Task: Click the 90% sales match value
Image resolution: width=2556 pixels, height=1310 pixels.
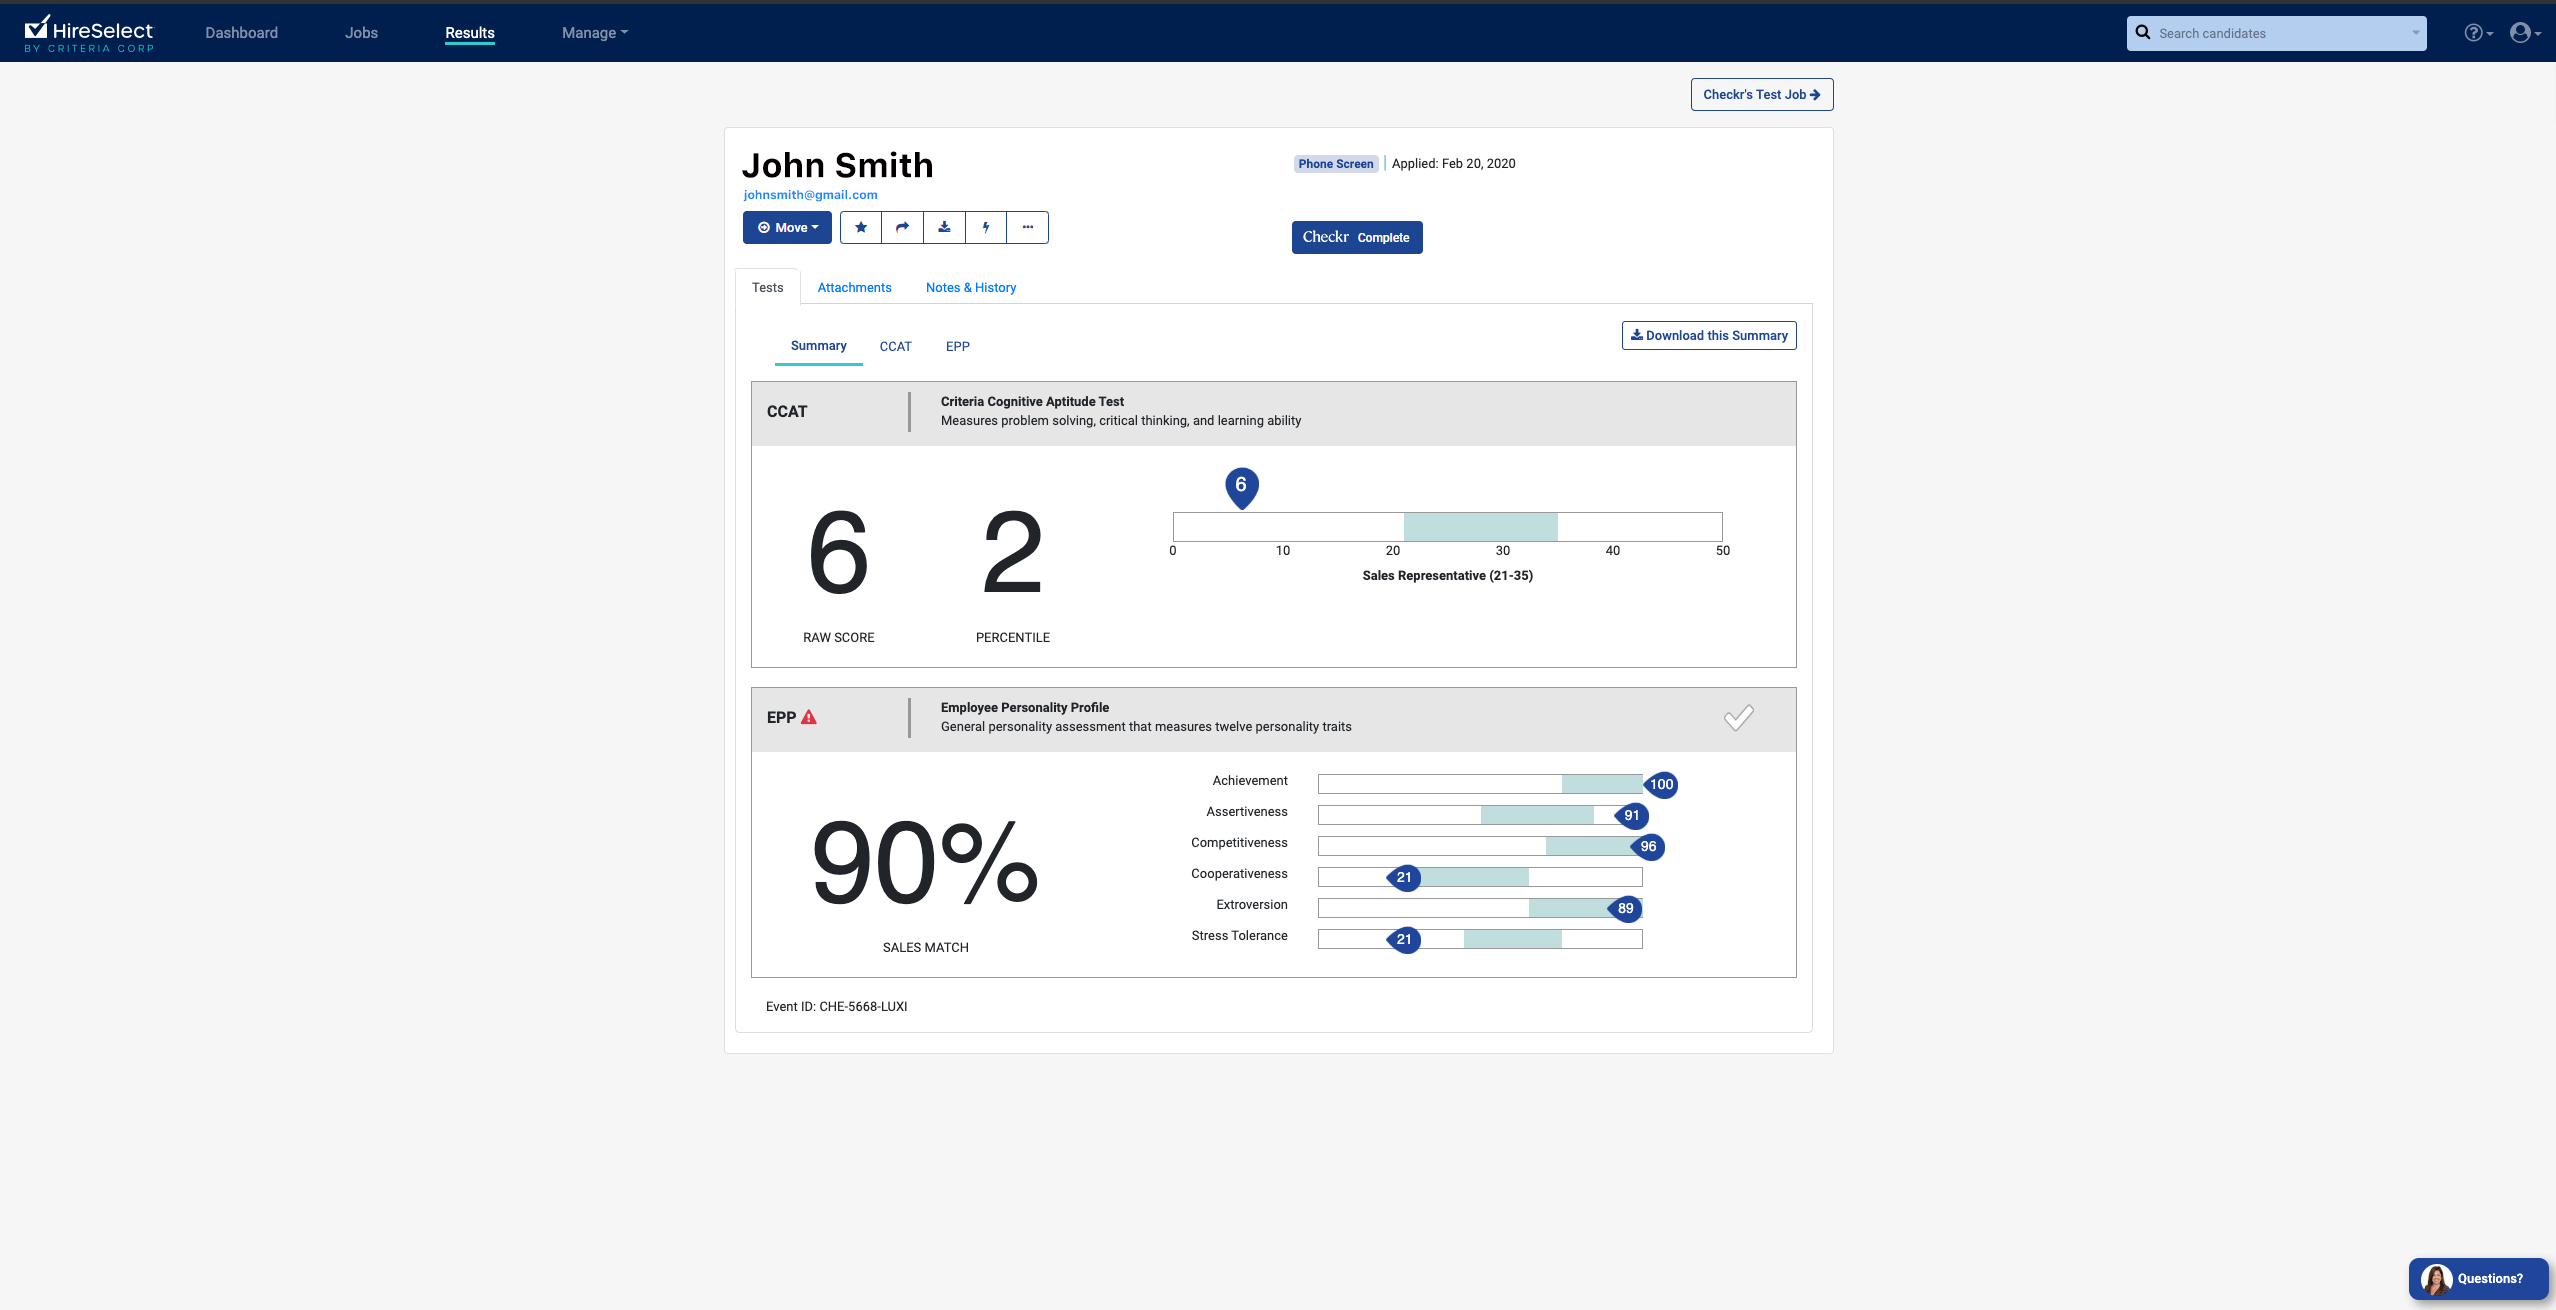Action: tap(925, 863)
